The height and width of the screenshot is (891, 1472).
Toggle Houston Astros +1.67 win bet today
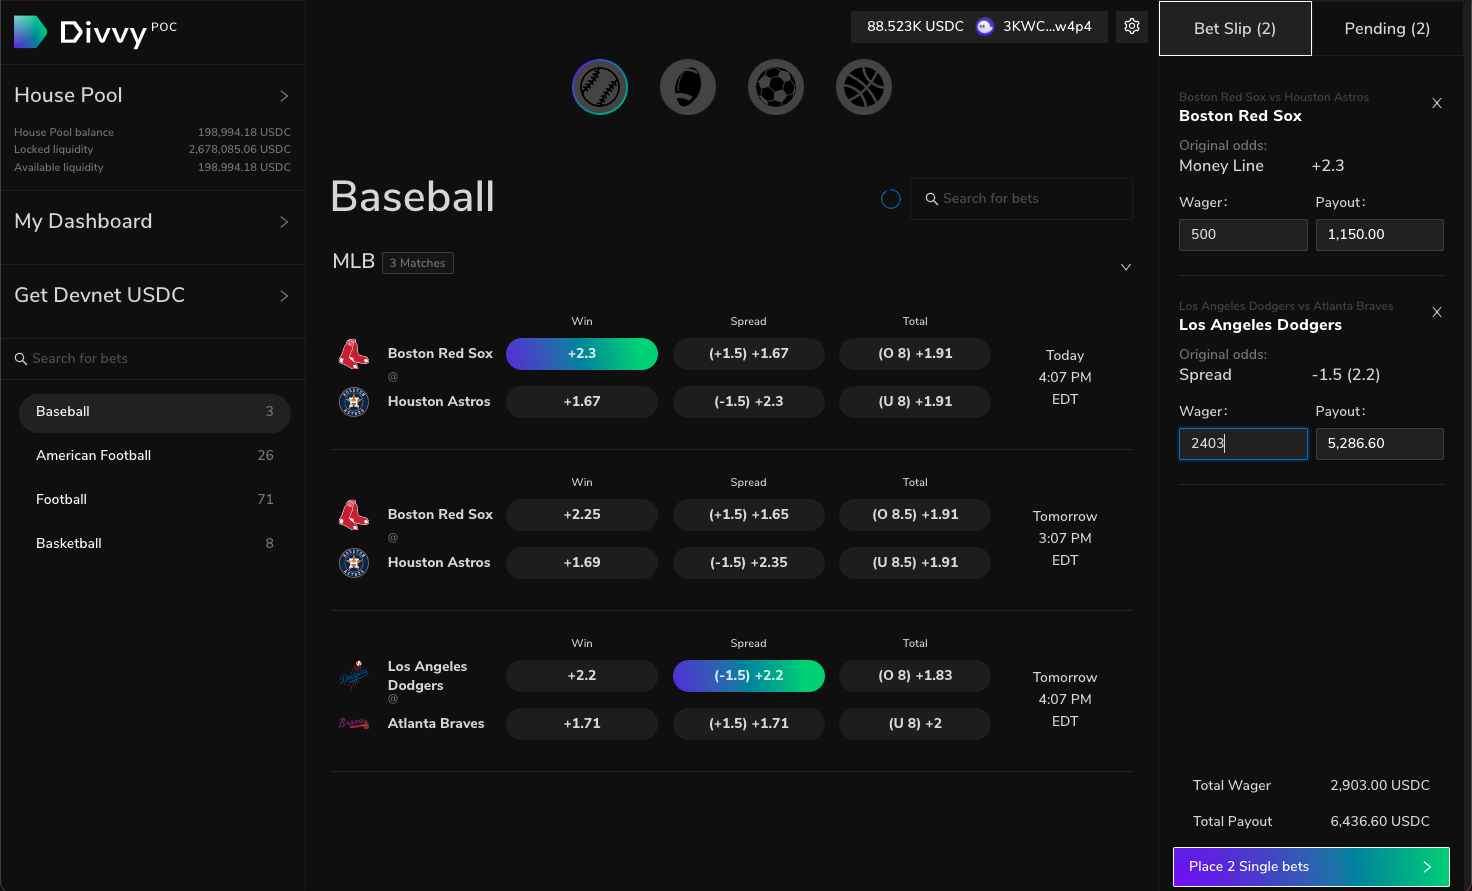[582, 402]
